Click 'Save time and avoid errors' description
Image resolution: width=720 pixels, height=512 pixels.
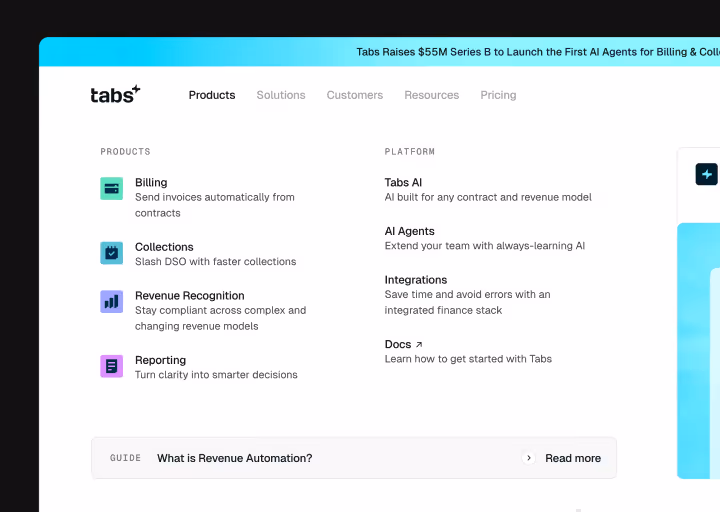tap(467, 302)
